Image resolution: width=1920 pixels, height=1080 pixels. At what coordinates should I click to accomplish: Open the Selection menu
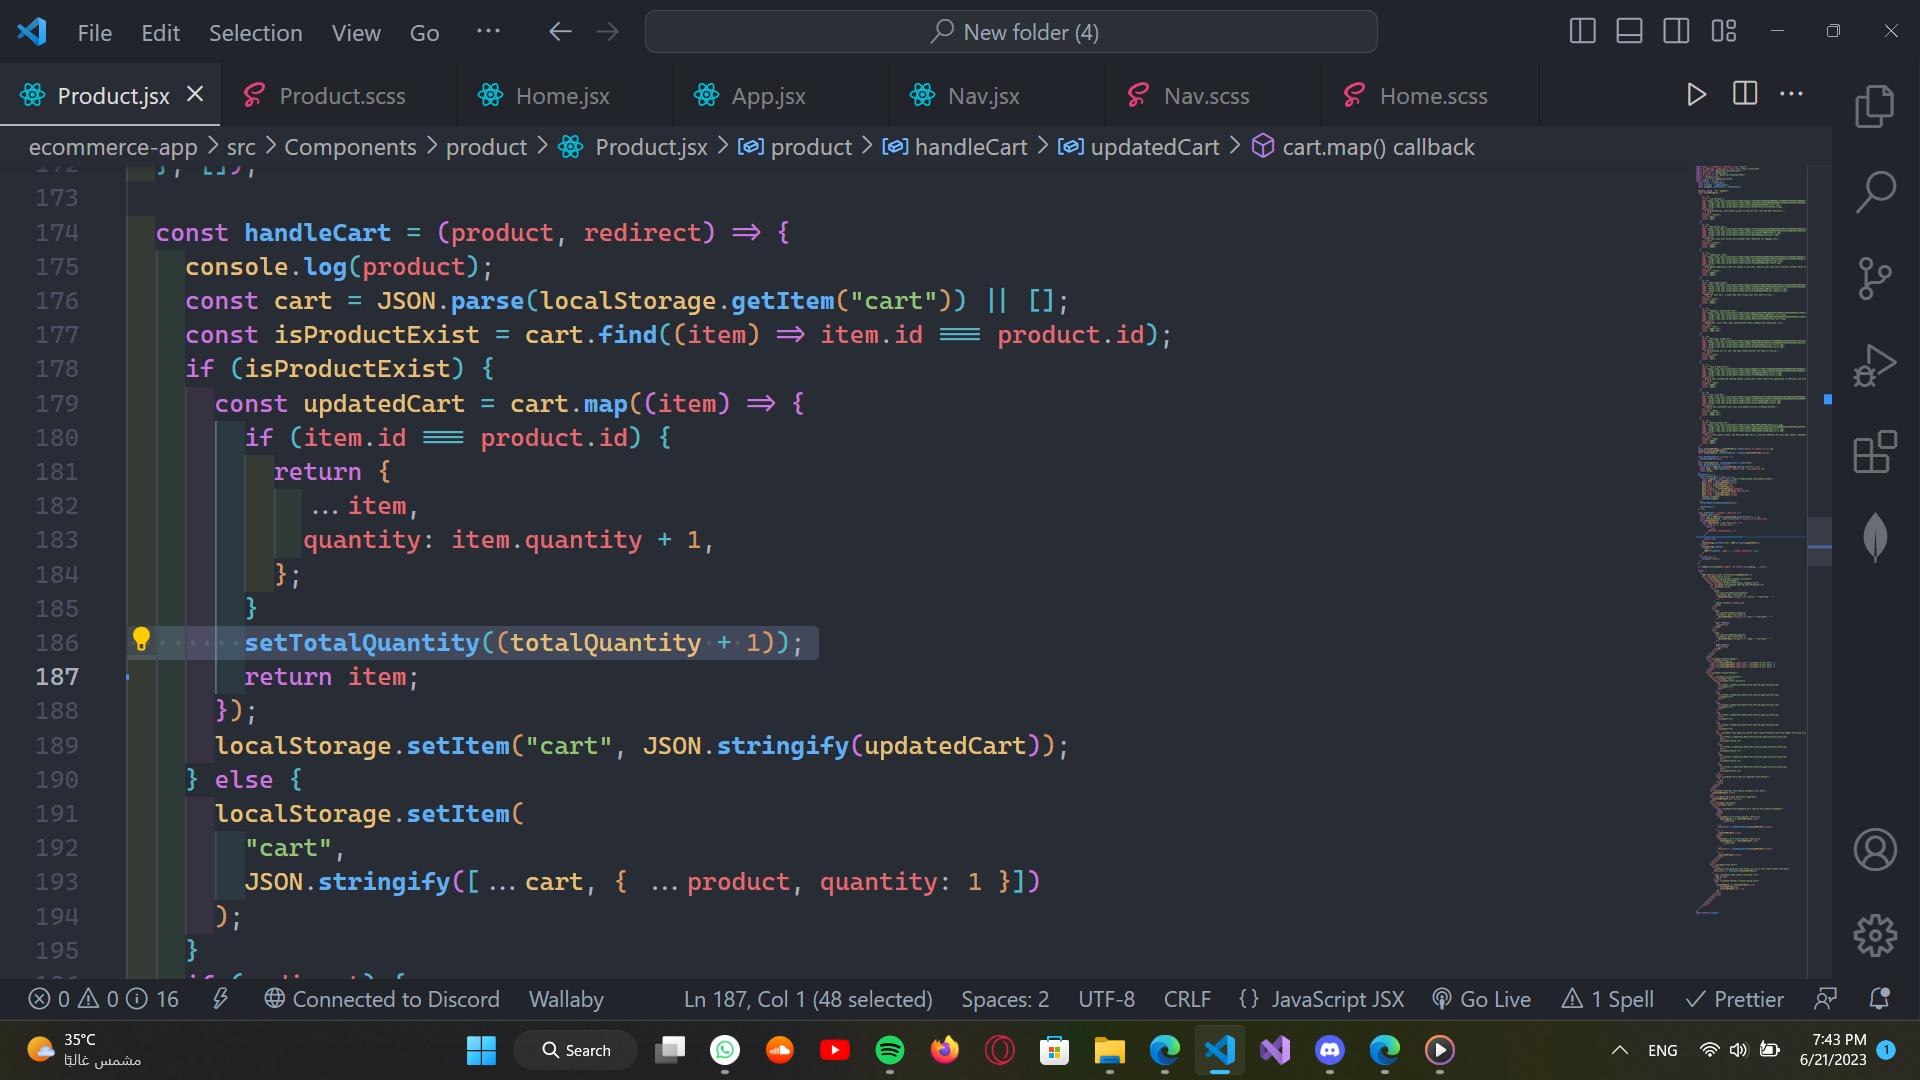click(255, 33)
